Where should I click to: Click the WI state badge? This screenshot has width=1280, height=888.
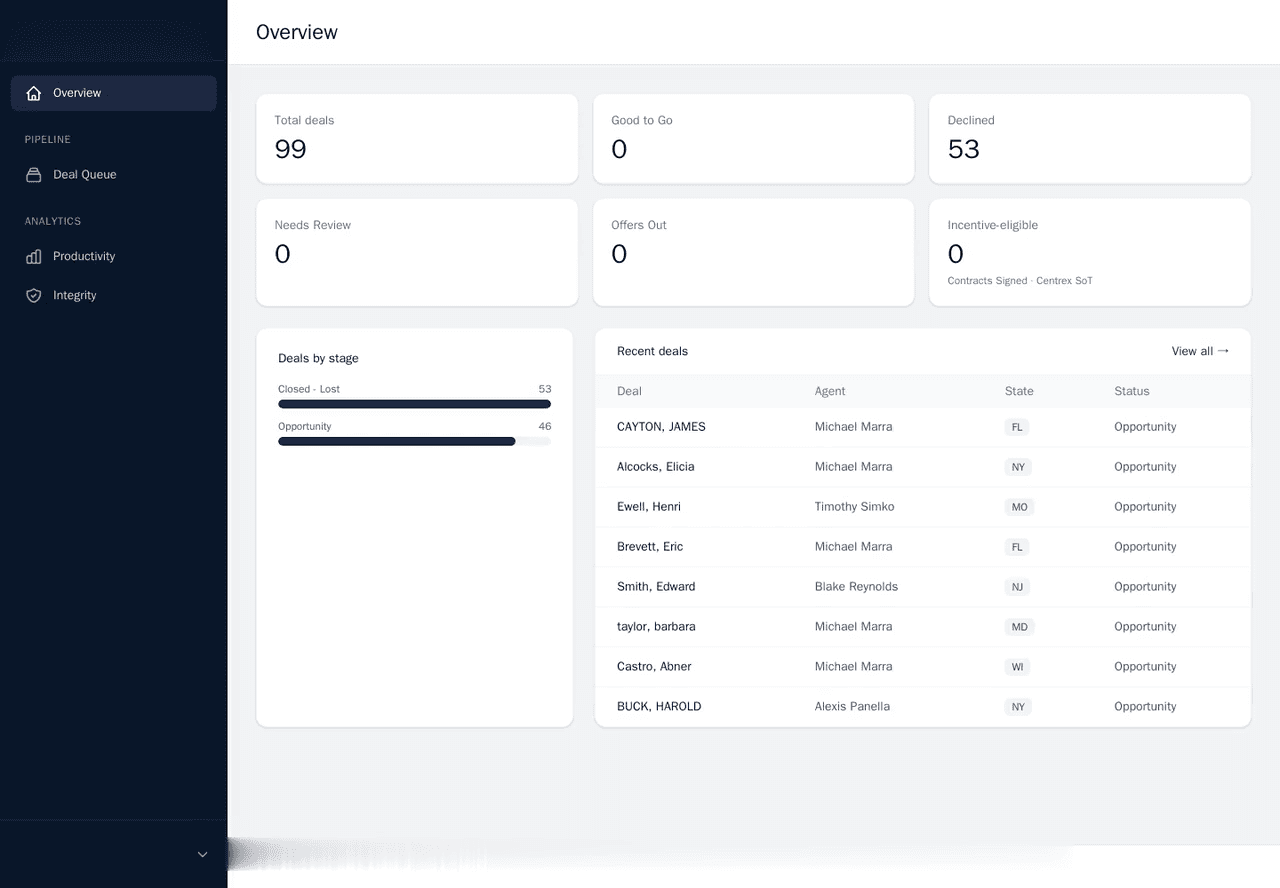click(x=1018, y=667)
